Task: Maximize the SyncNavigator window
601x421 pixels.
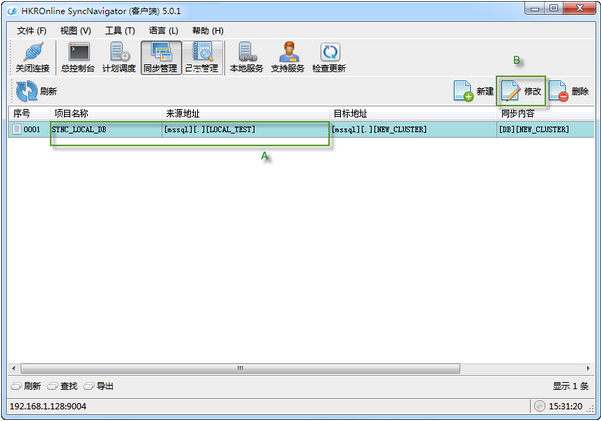Action: (x=553, y=8)
